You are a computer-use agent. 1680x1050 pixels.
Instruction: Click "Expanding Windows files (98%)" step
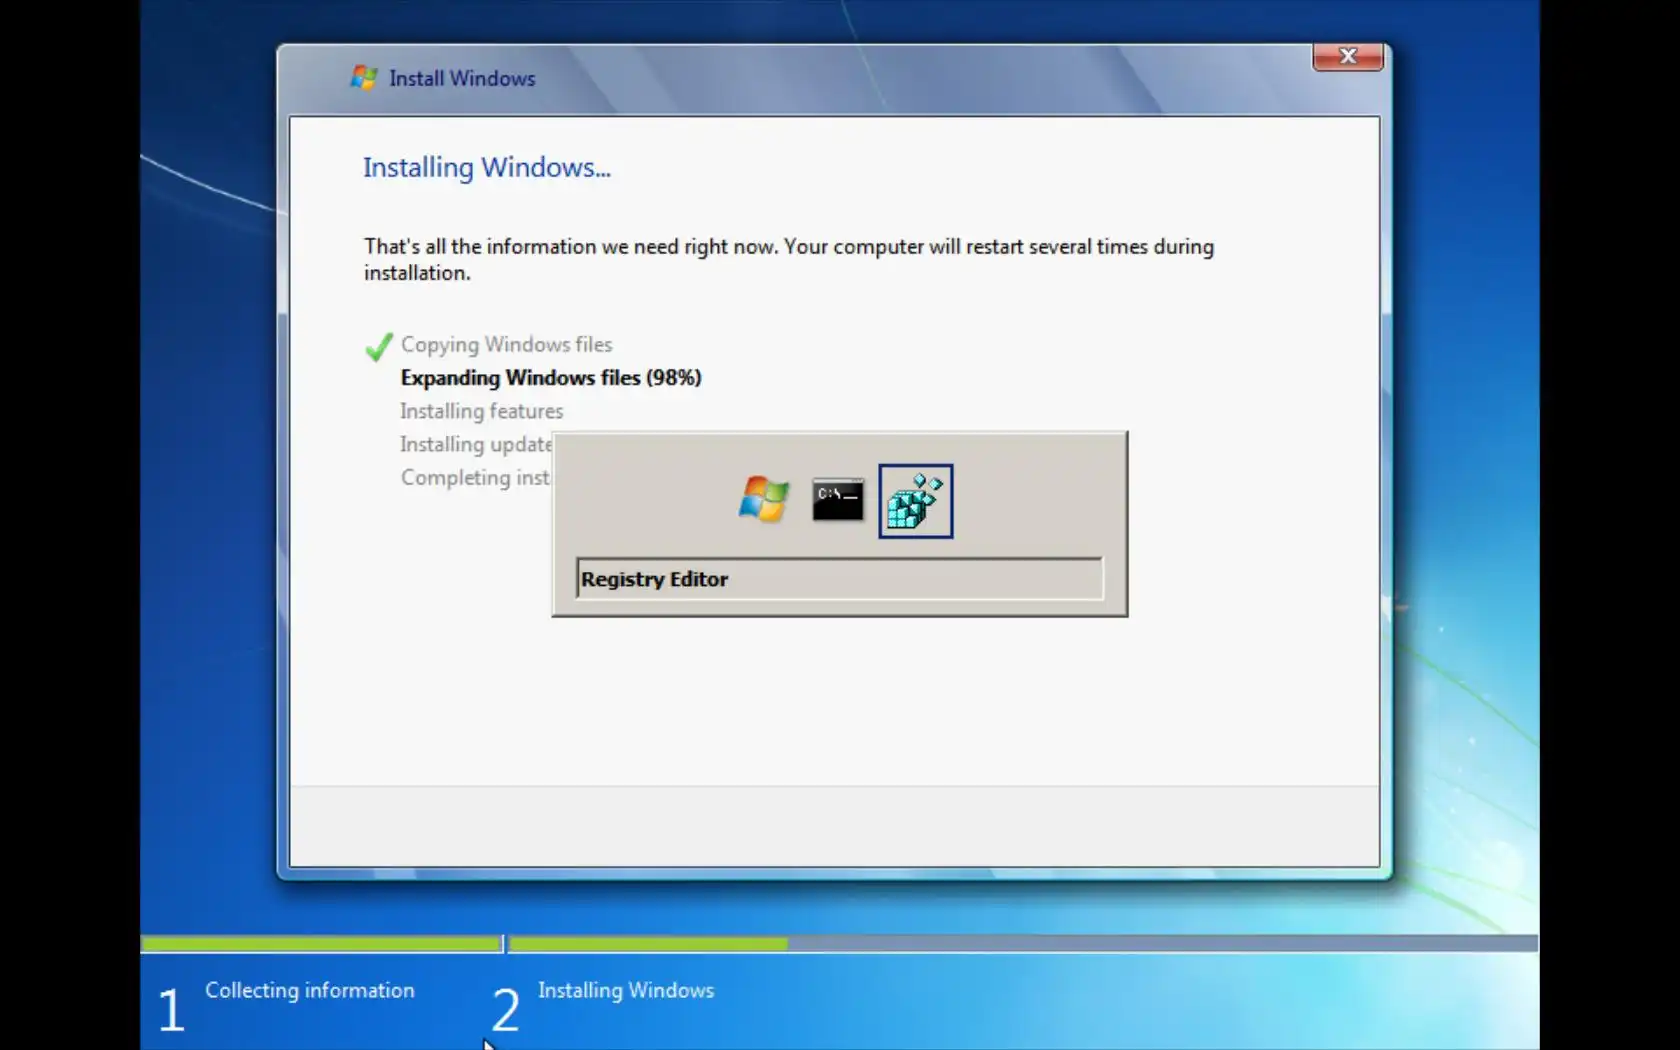pos(551,378)
